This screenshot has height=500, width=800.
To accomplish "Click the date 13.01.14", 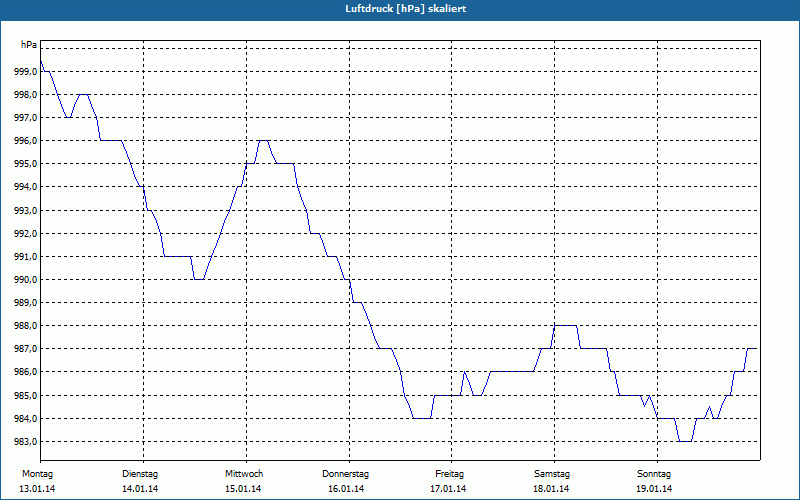I will click(x=37, y=489).
